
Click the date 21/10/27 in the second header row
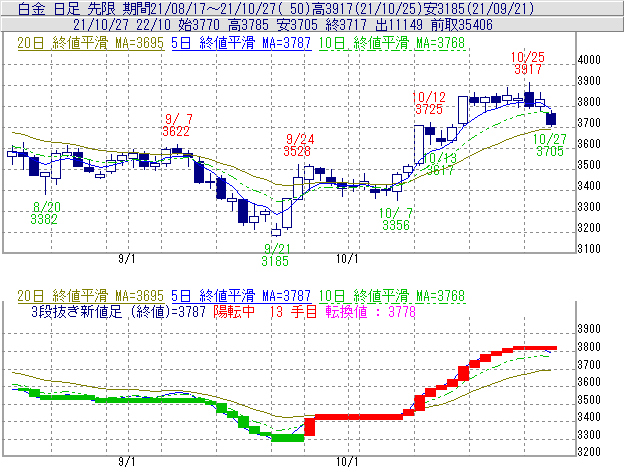click(x=101, y=25)
